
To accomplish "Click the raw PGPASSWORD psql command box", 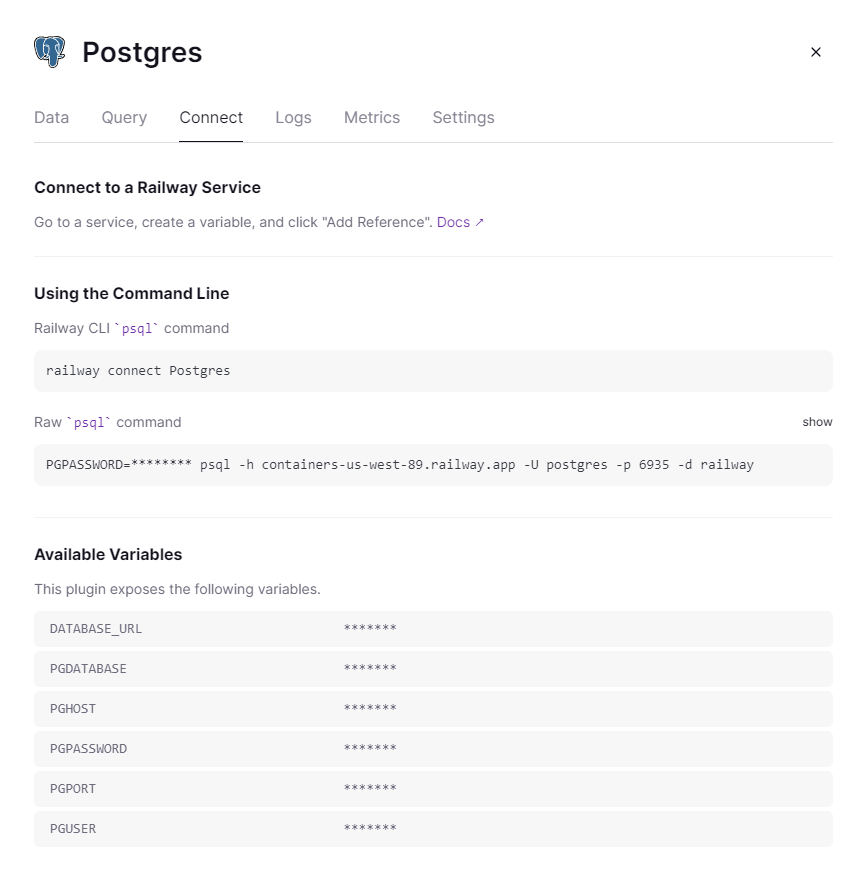I will click(x=433, y=465).
